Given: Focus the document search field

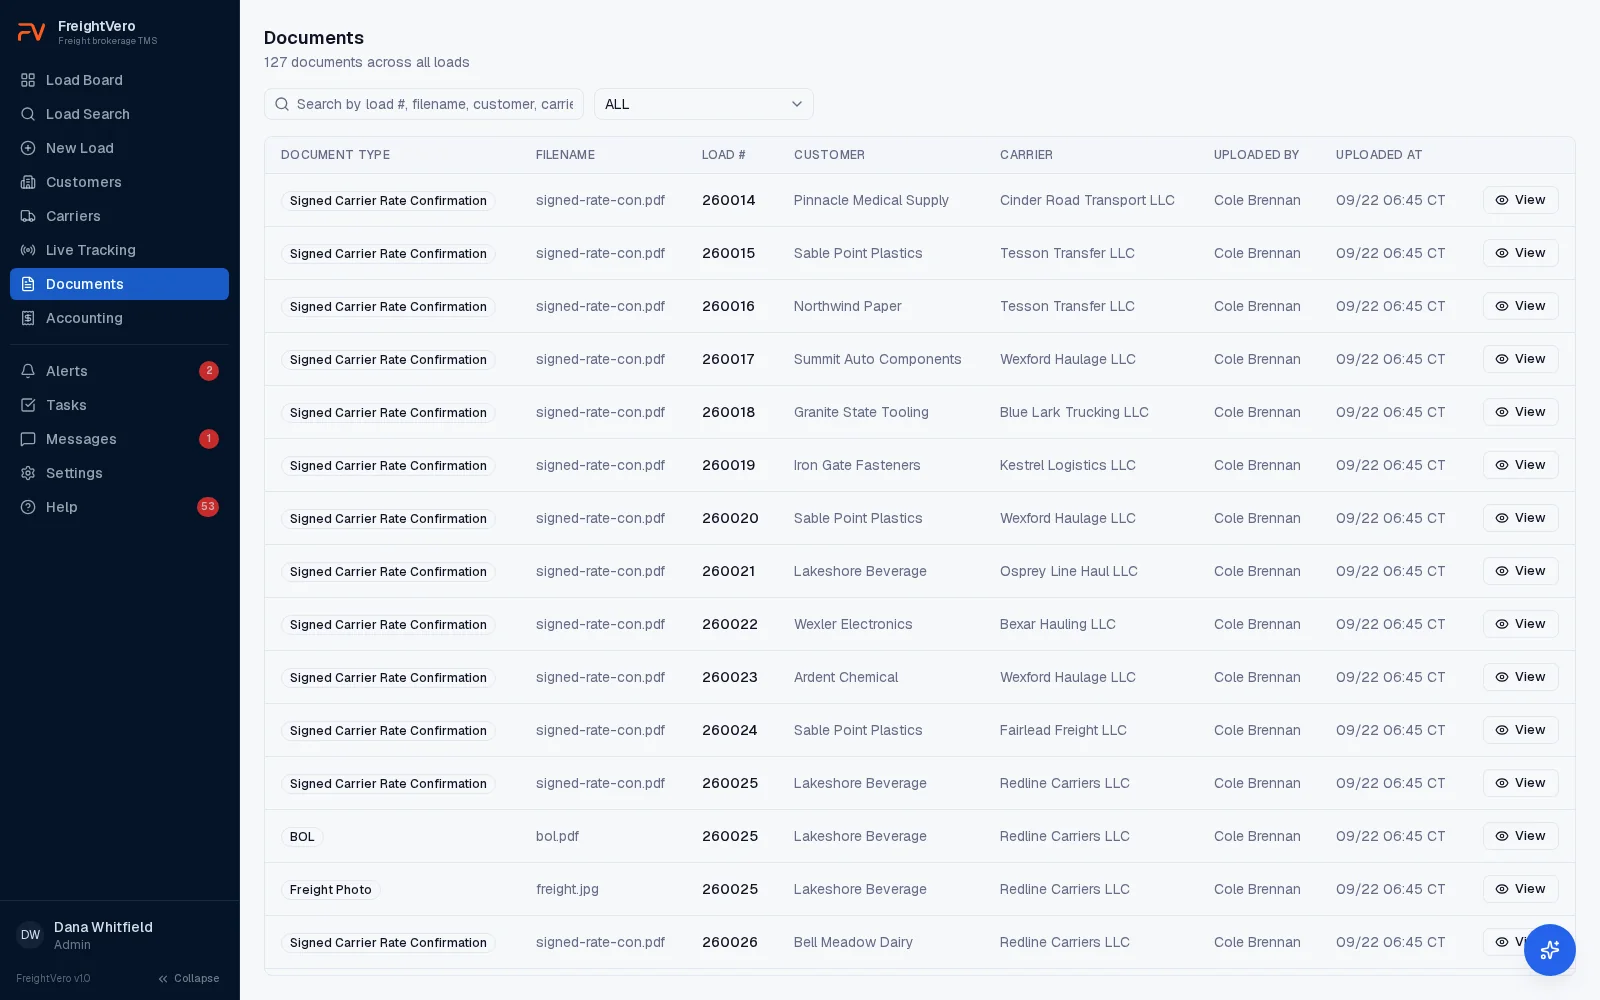Looking at the screenshot, I should click(424, 104).
